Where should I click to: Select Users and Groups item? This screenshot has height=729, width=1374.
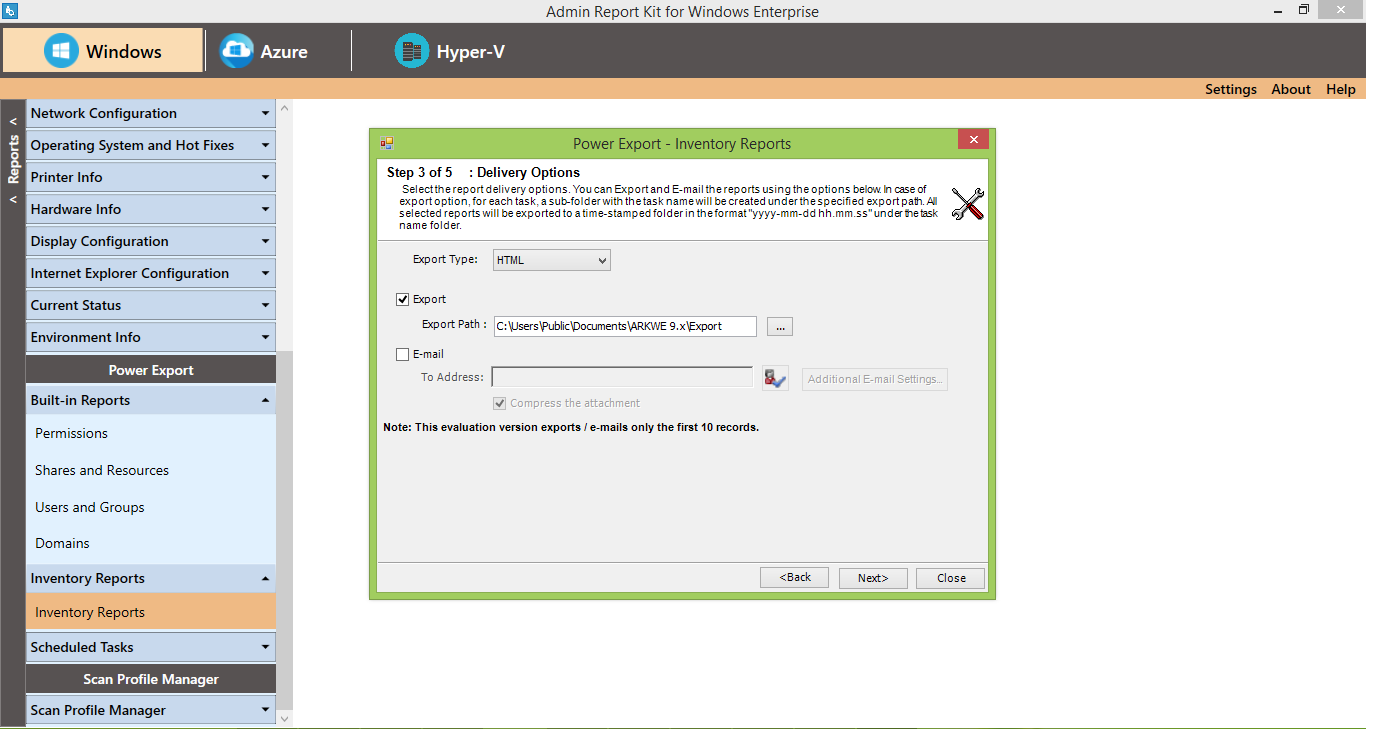90,507
